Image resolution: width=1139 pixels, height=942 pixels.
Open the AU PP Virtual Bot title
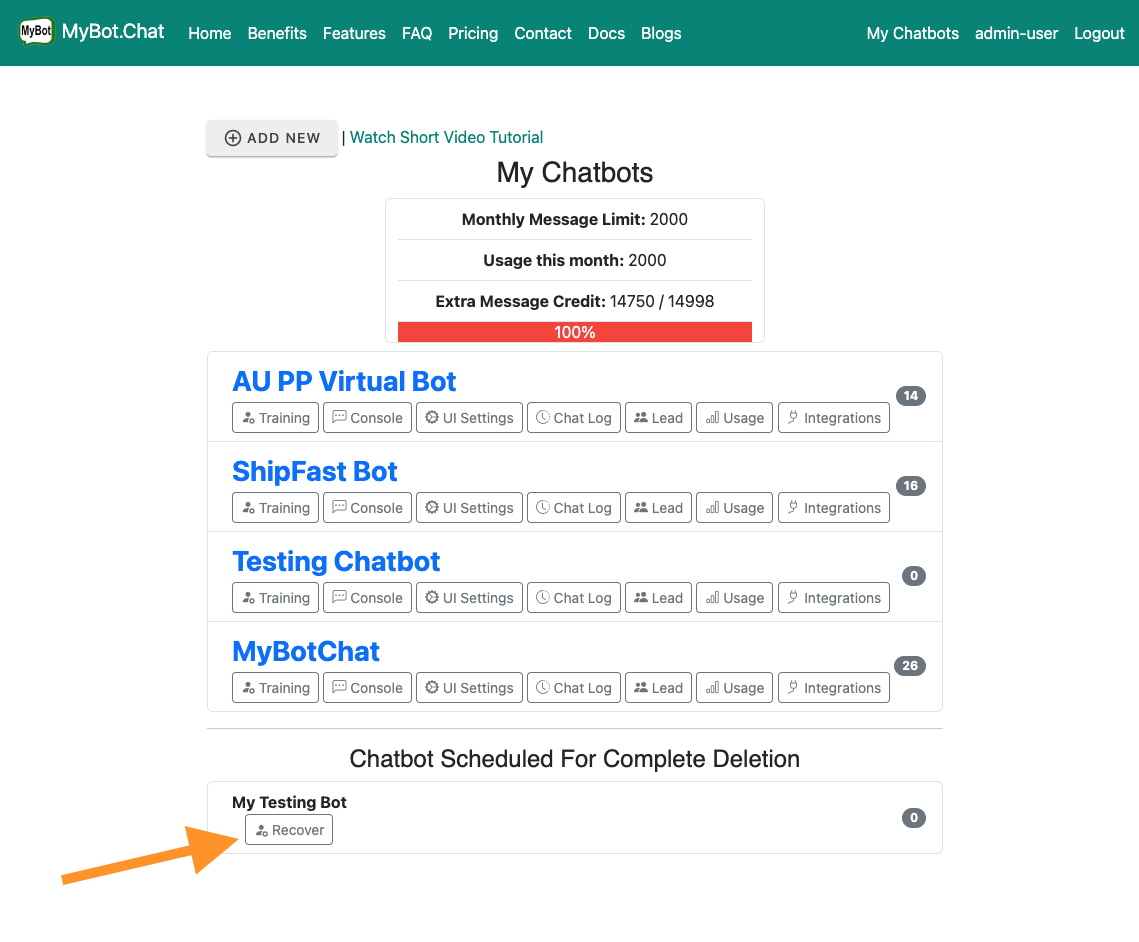[344, 382]
